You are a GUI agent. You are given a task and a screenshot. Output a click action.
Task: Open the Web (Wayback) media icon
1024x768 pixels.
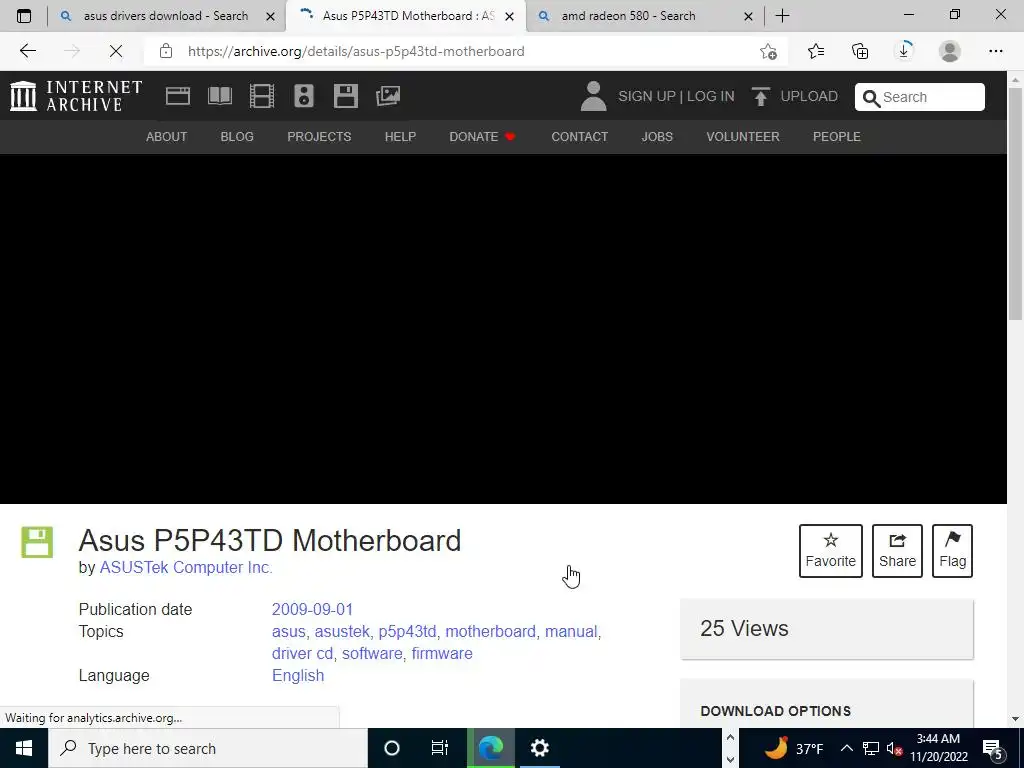(178, 96)
